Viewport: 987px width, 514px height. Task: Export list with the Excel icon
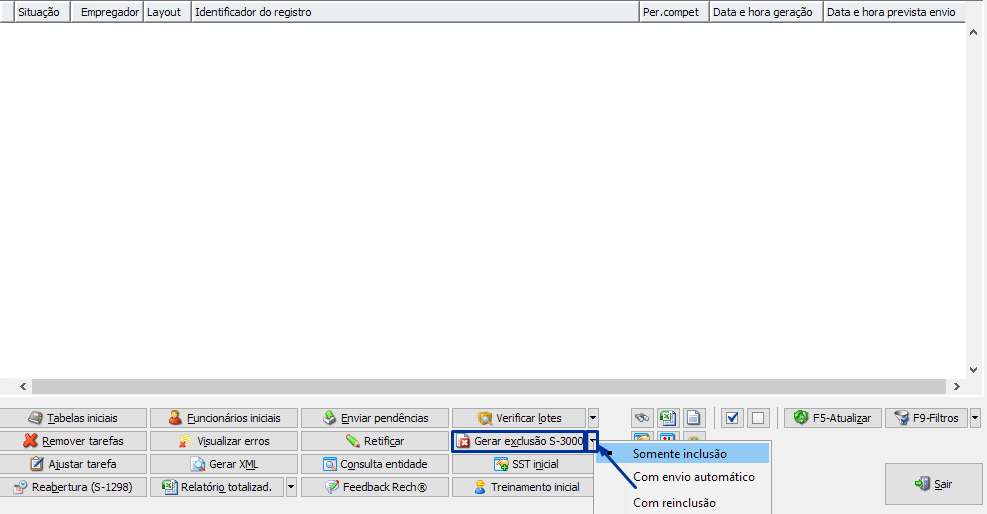click(668, 418)
